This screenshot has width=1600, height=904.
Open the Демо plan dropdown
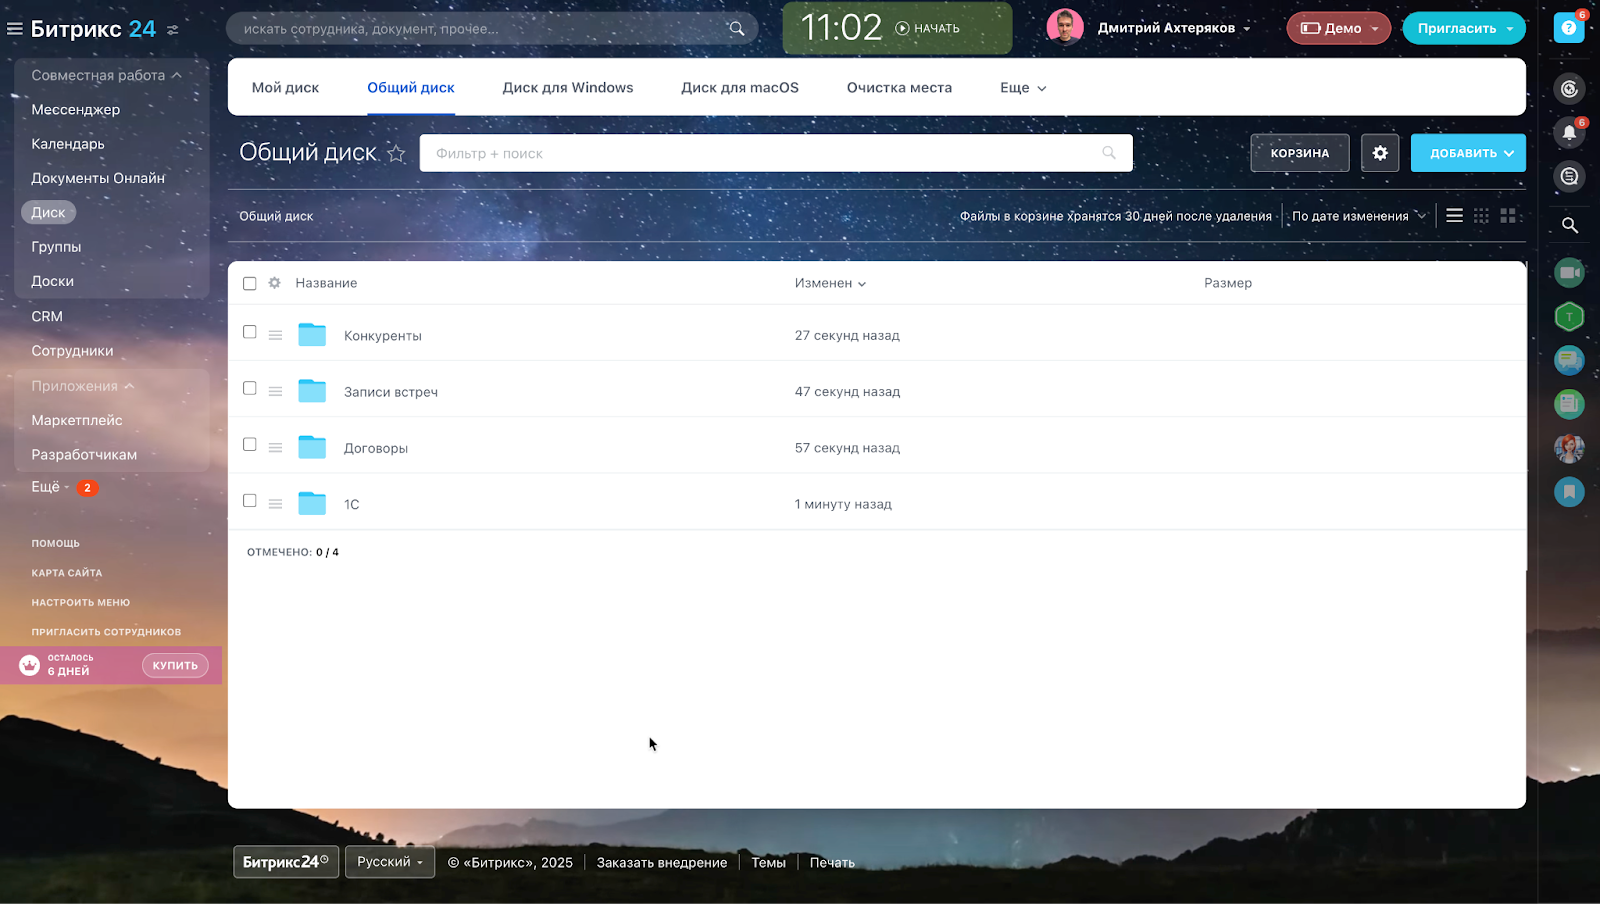click(1338, 28)
